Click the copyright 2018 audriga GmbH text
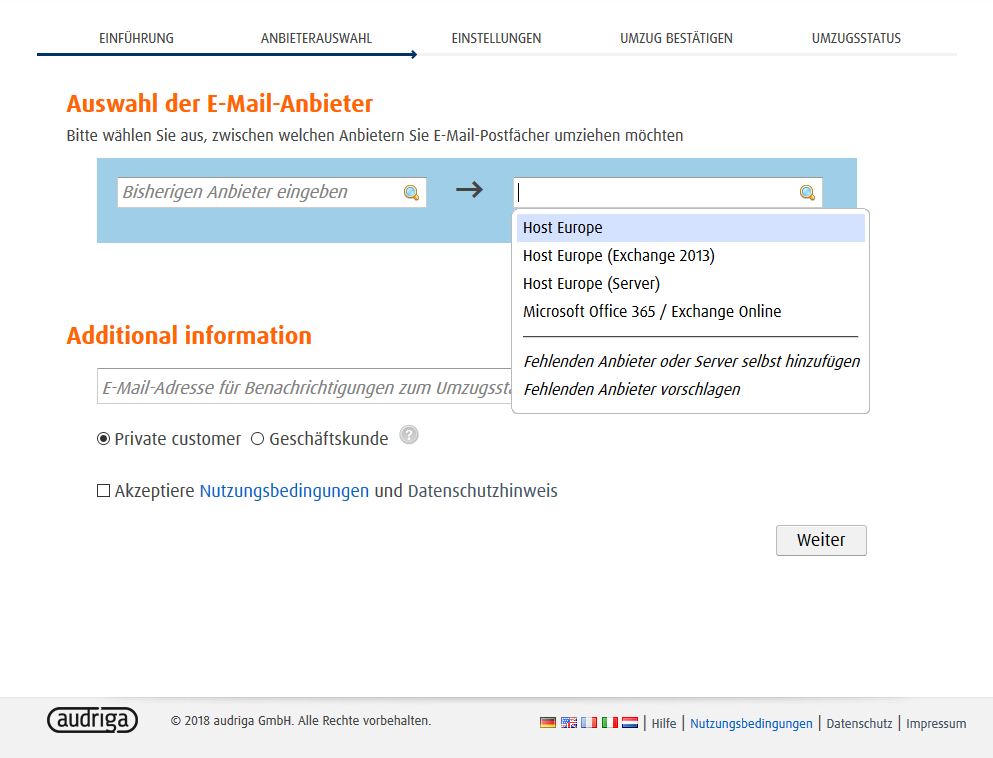 [301, 721]
